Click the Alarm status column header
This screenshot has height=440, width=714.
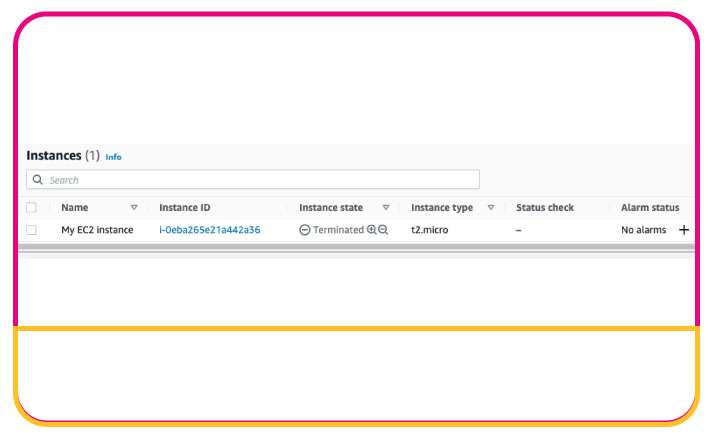(x=650, y=208)
